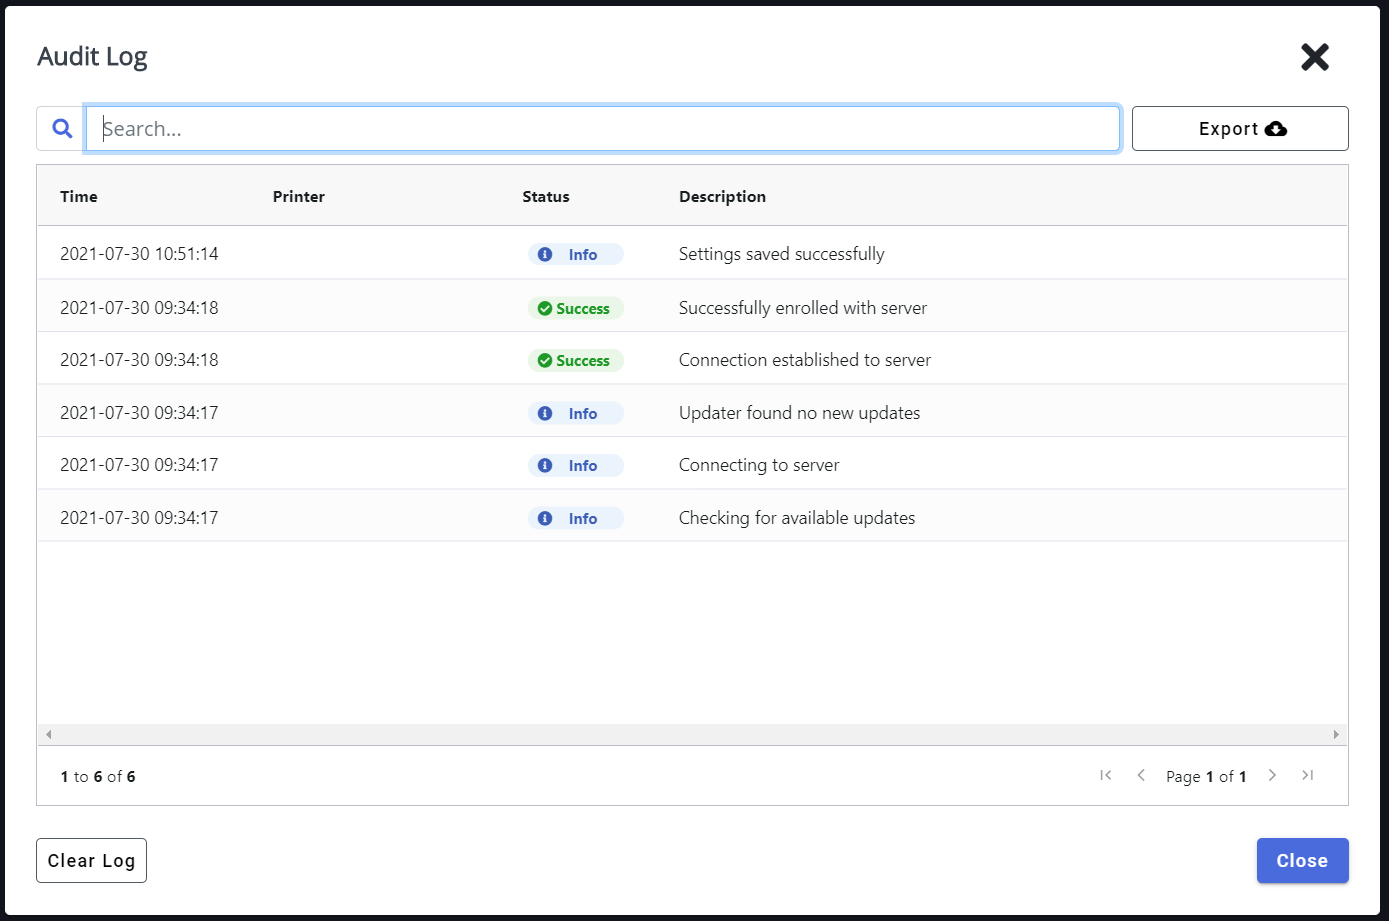Jump to the last page of results
1389x921 pixels.
[1307, 776]
